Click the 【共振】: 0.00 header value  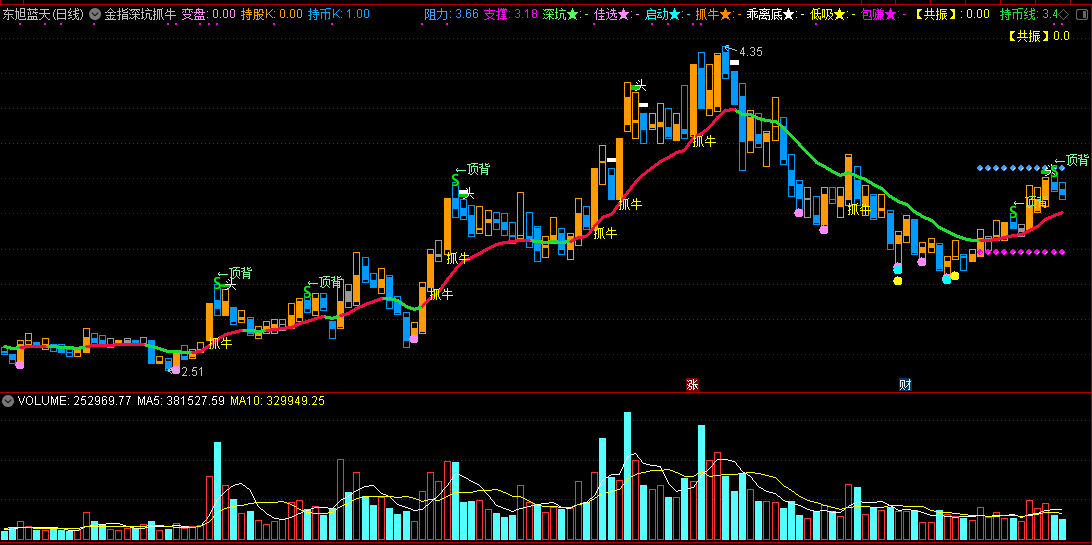951,14
